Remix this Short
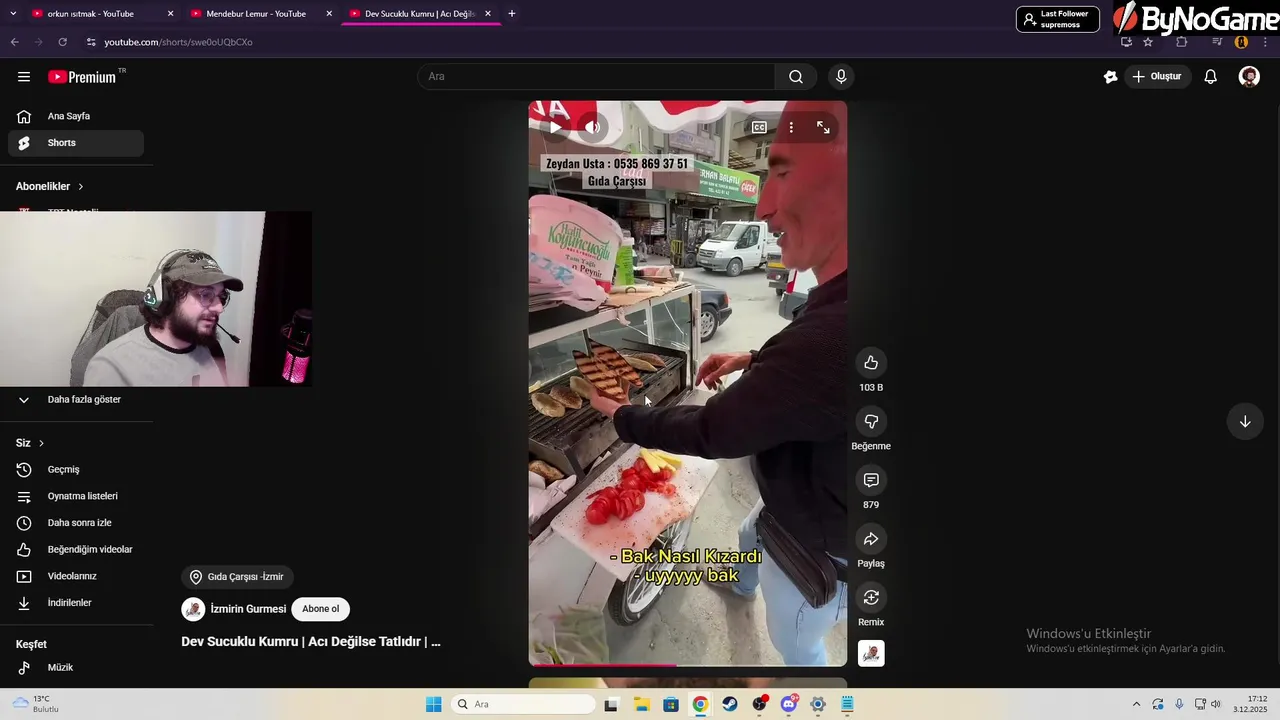 (871, 598)
